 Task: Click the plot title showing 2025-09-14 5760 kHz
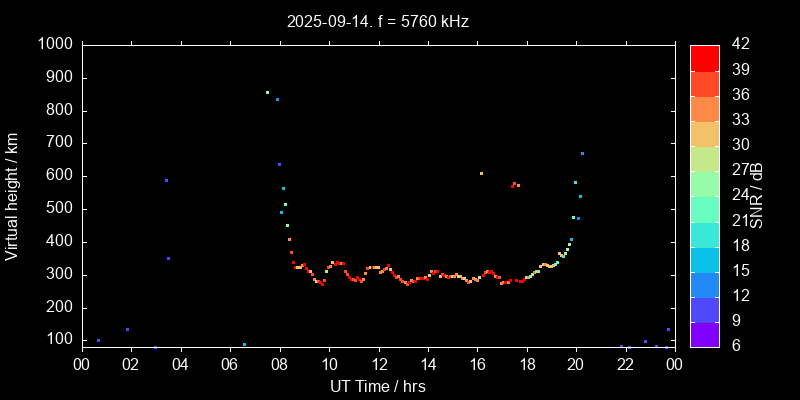click(x=378, y=20)
